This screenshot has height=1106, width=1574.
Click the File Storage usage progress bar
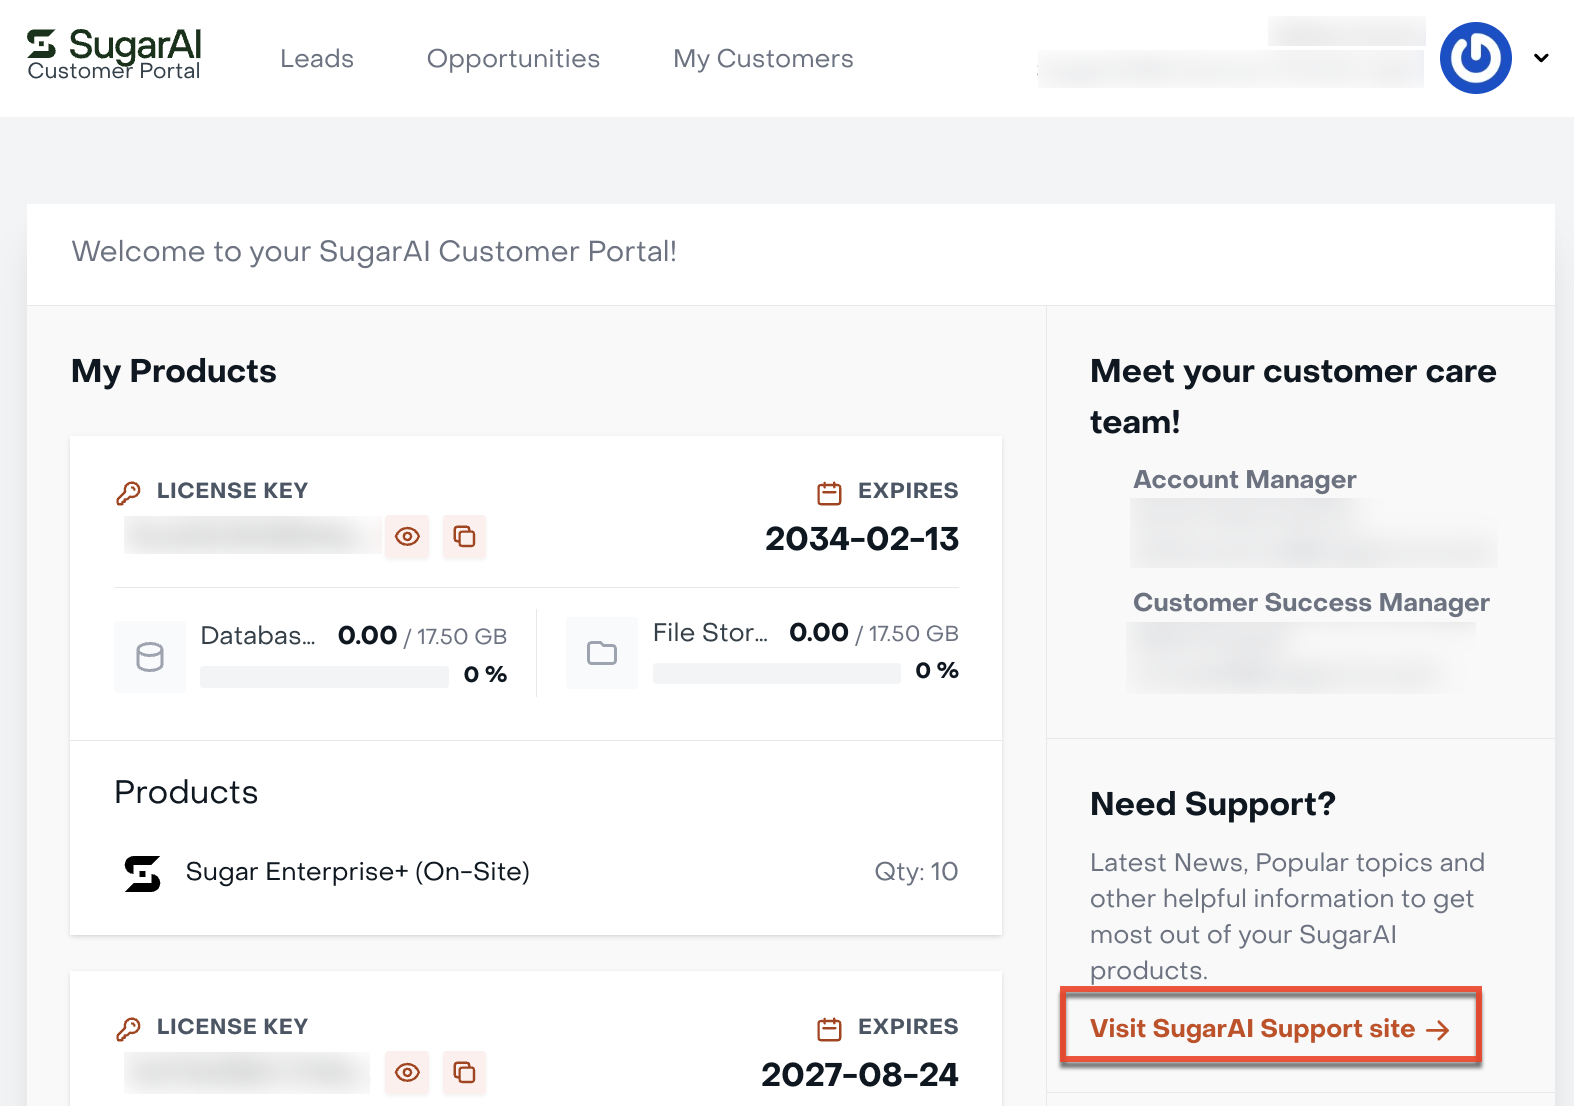pyautogui.click(x=777, y=673)
